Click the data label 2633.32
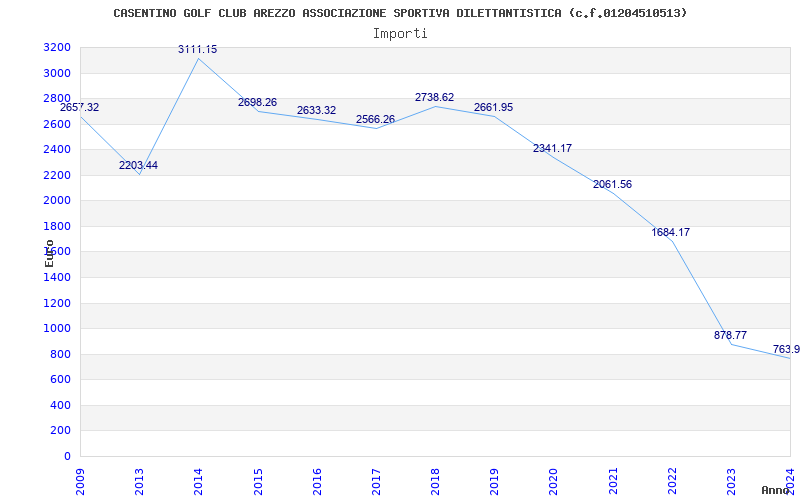The image size is (800, 500). [x=316, y=110]
